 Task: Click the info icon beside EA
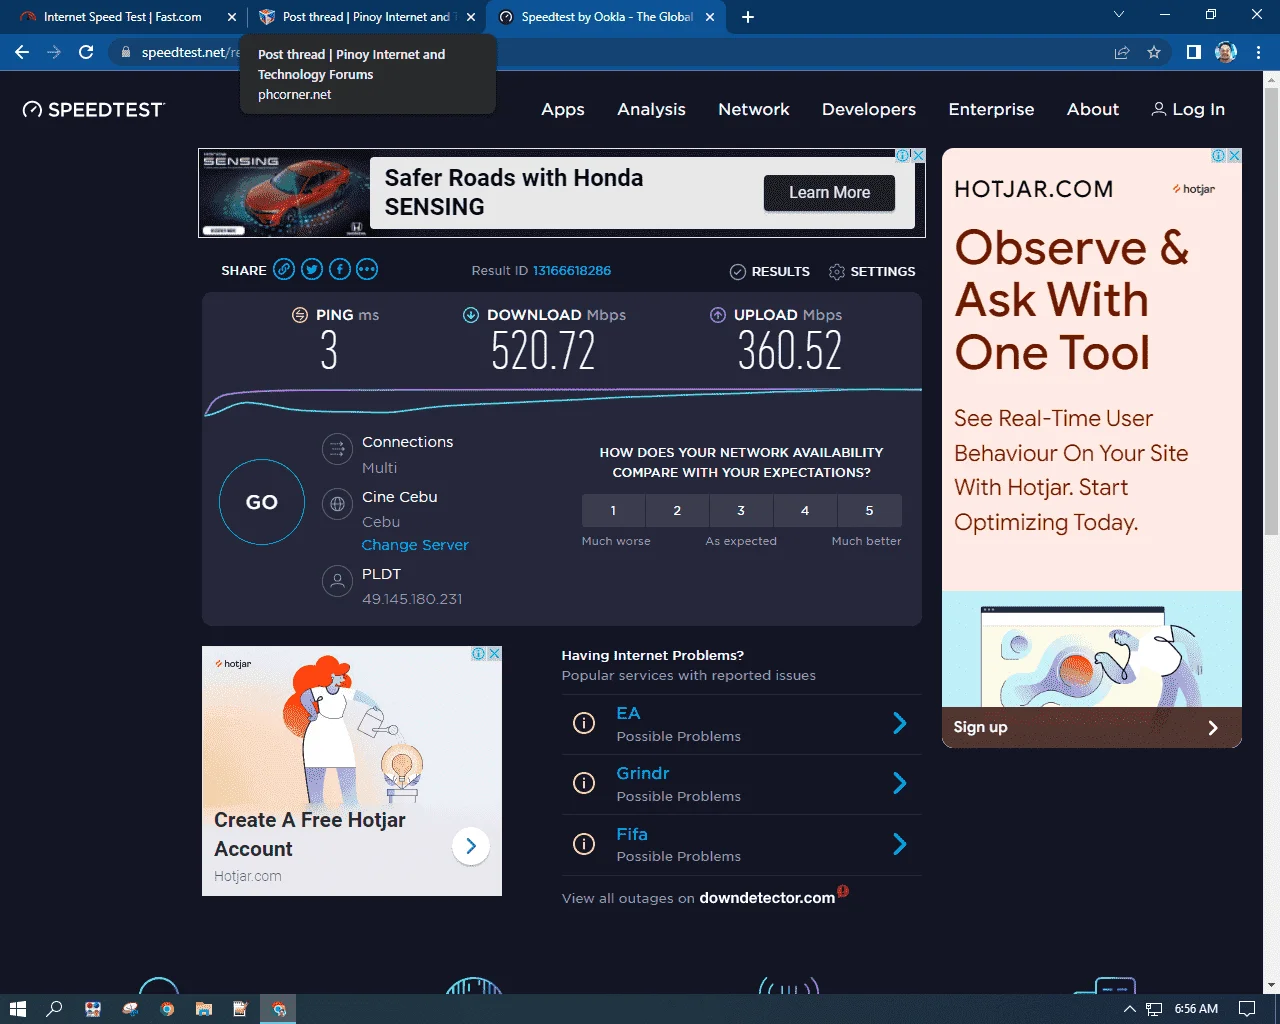pos(584,723)
